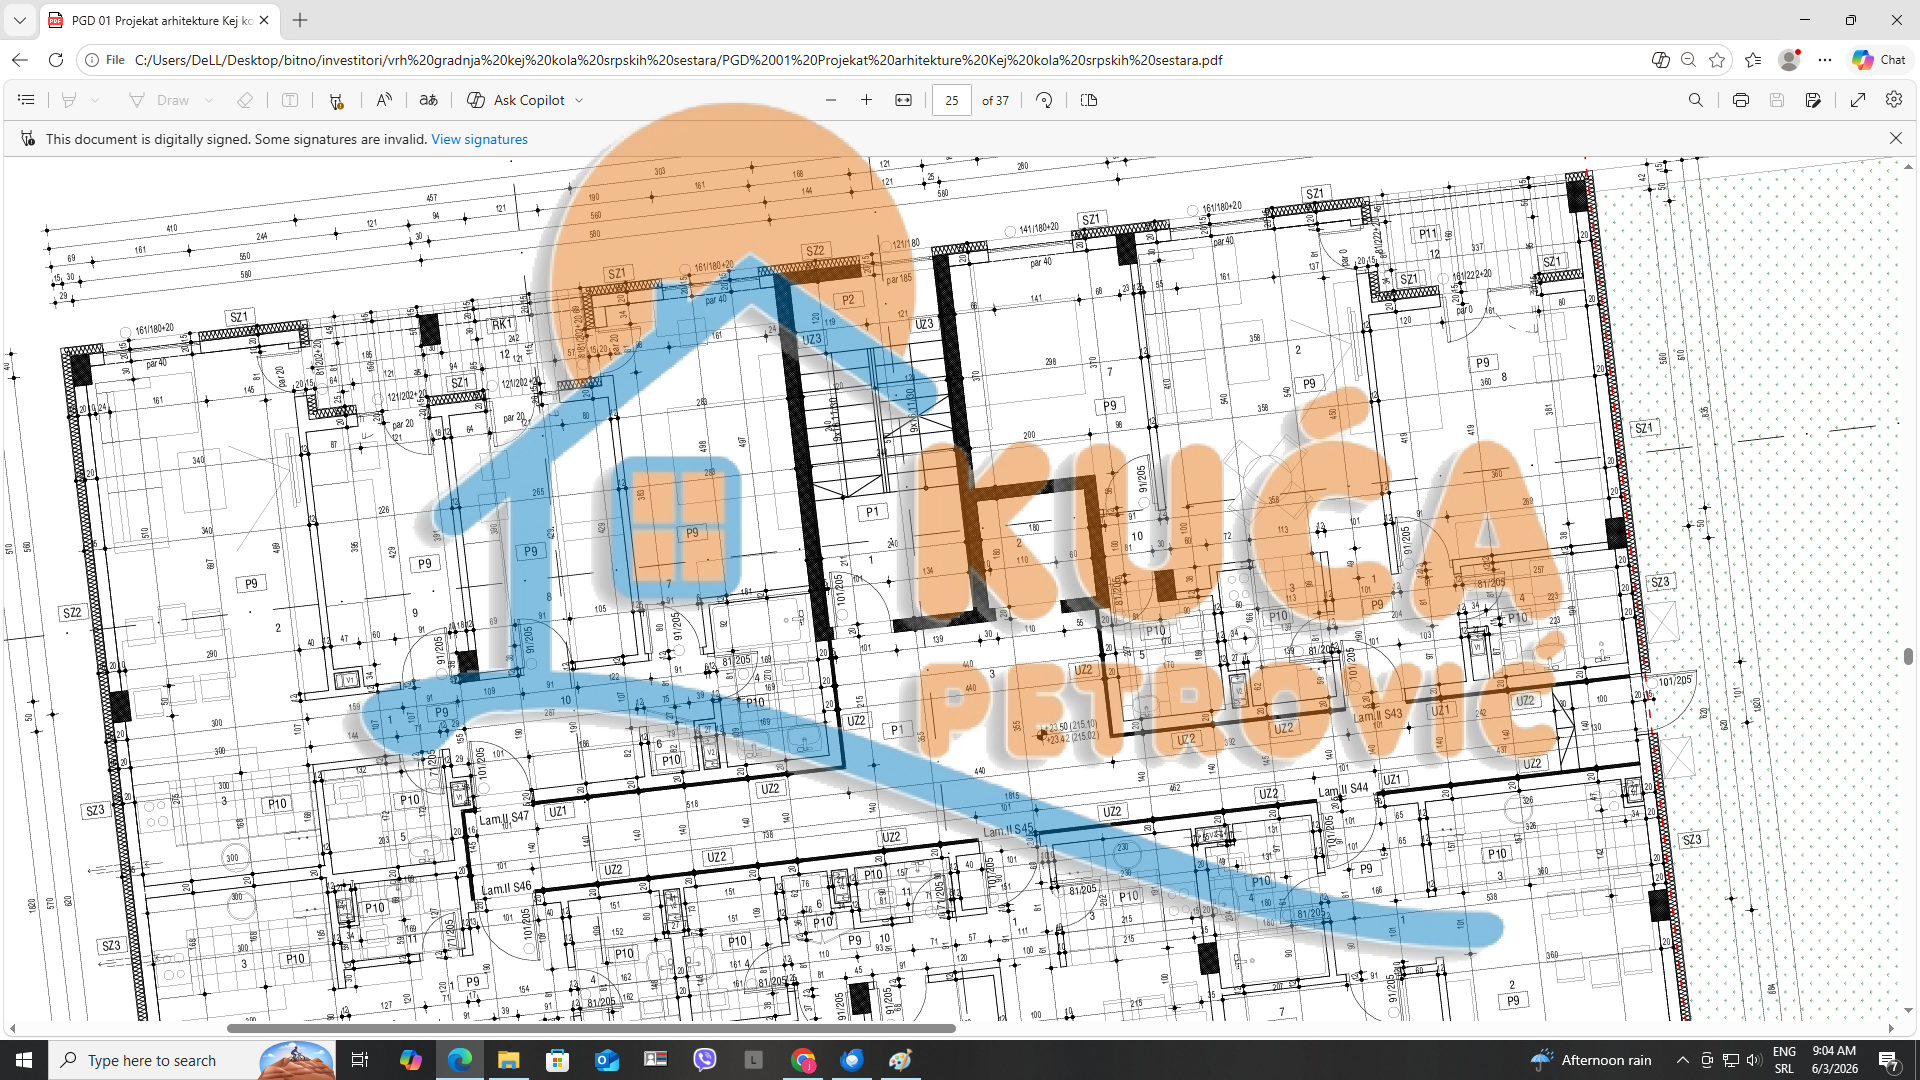Rotate the PDF page

[1044, 100]
